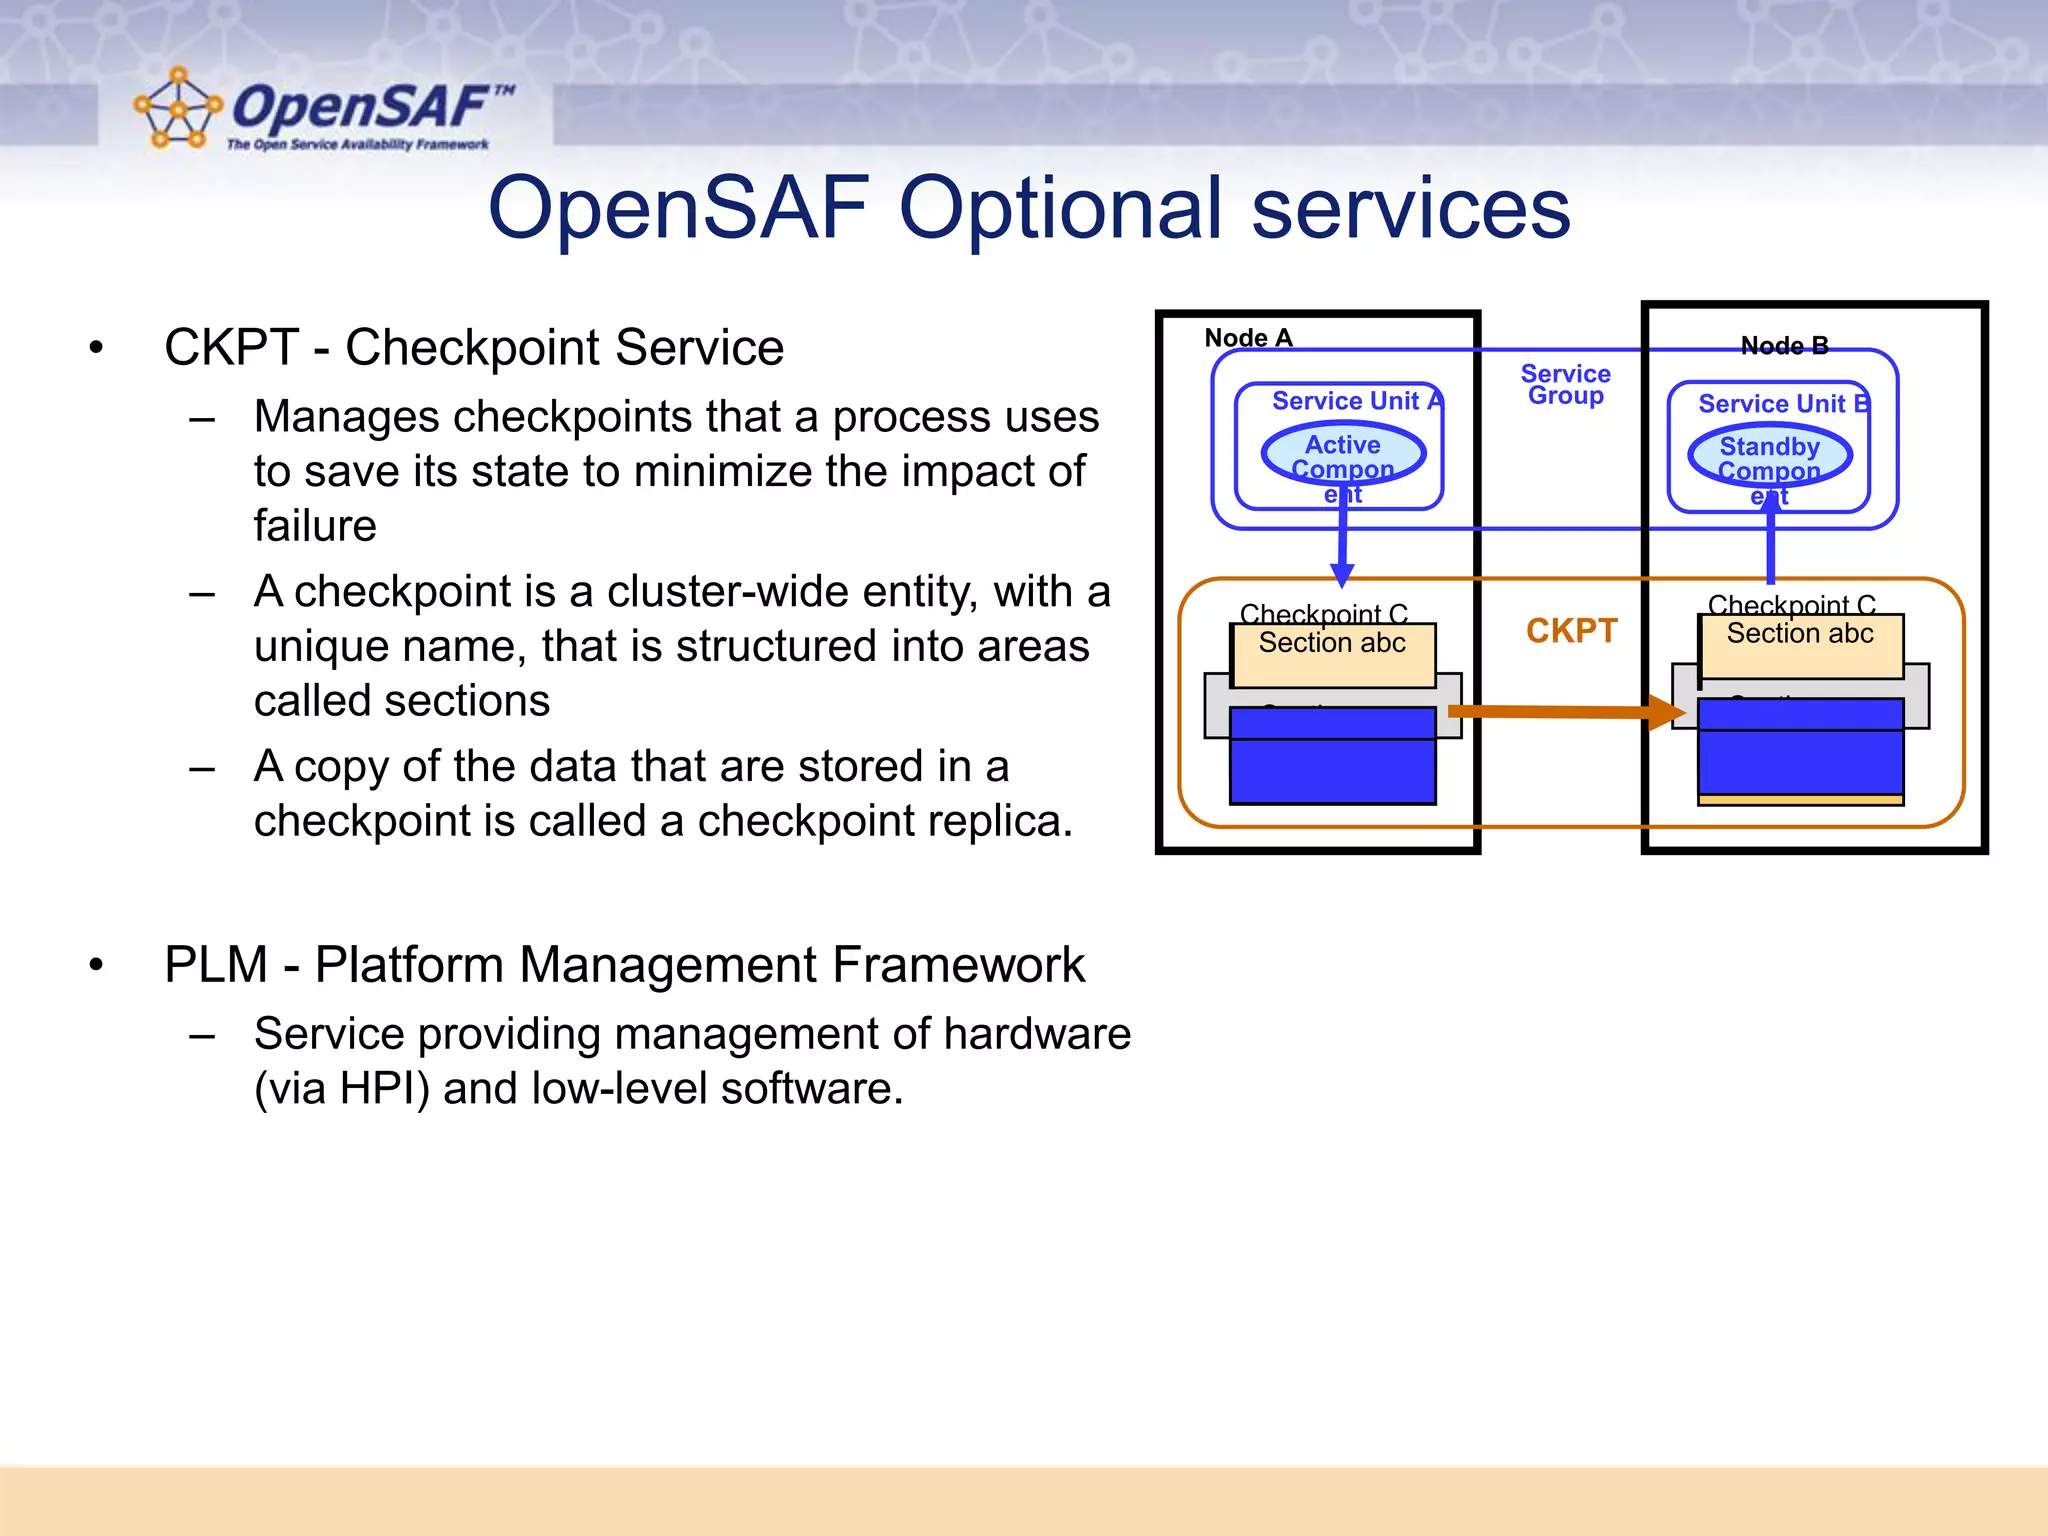Select 'PLM - Platform Management Framework' bullet
The height and width of the screenshot is (1536, 2048).
click(x=624, y=965)
